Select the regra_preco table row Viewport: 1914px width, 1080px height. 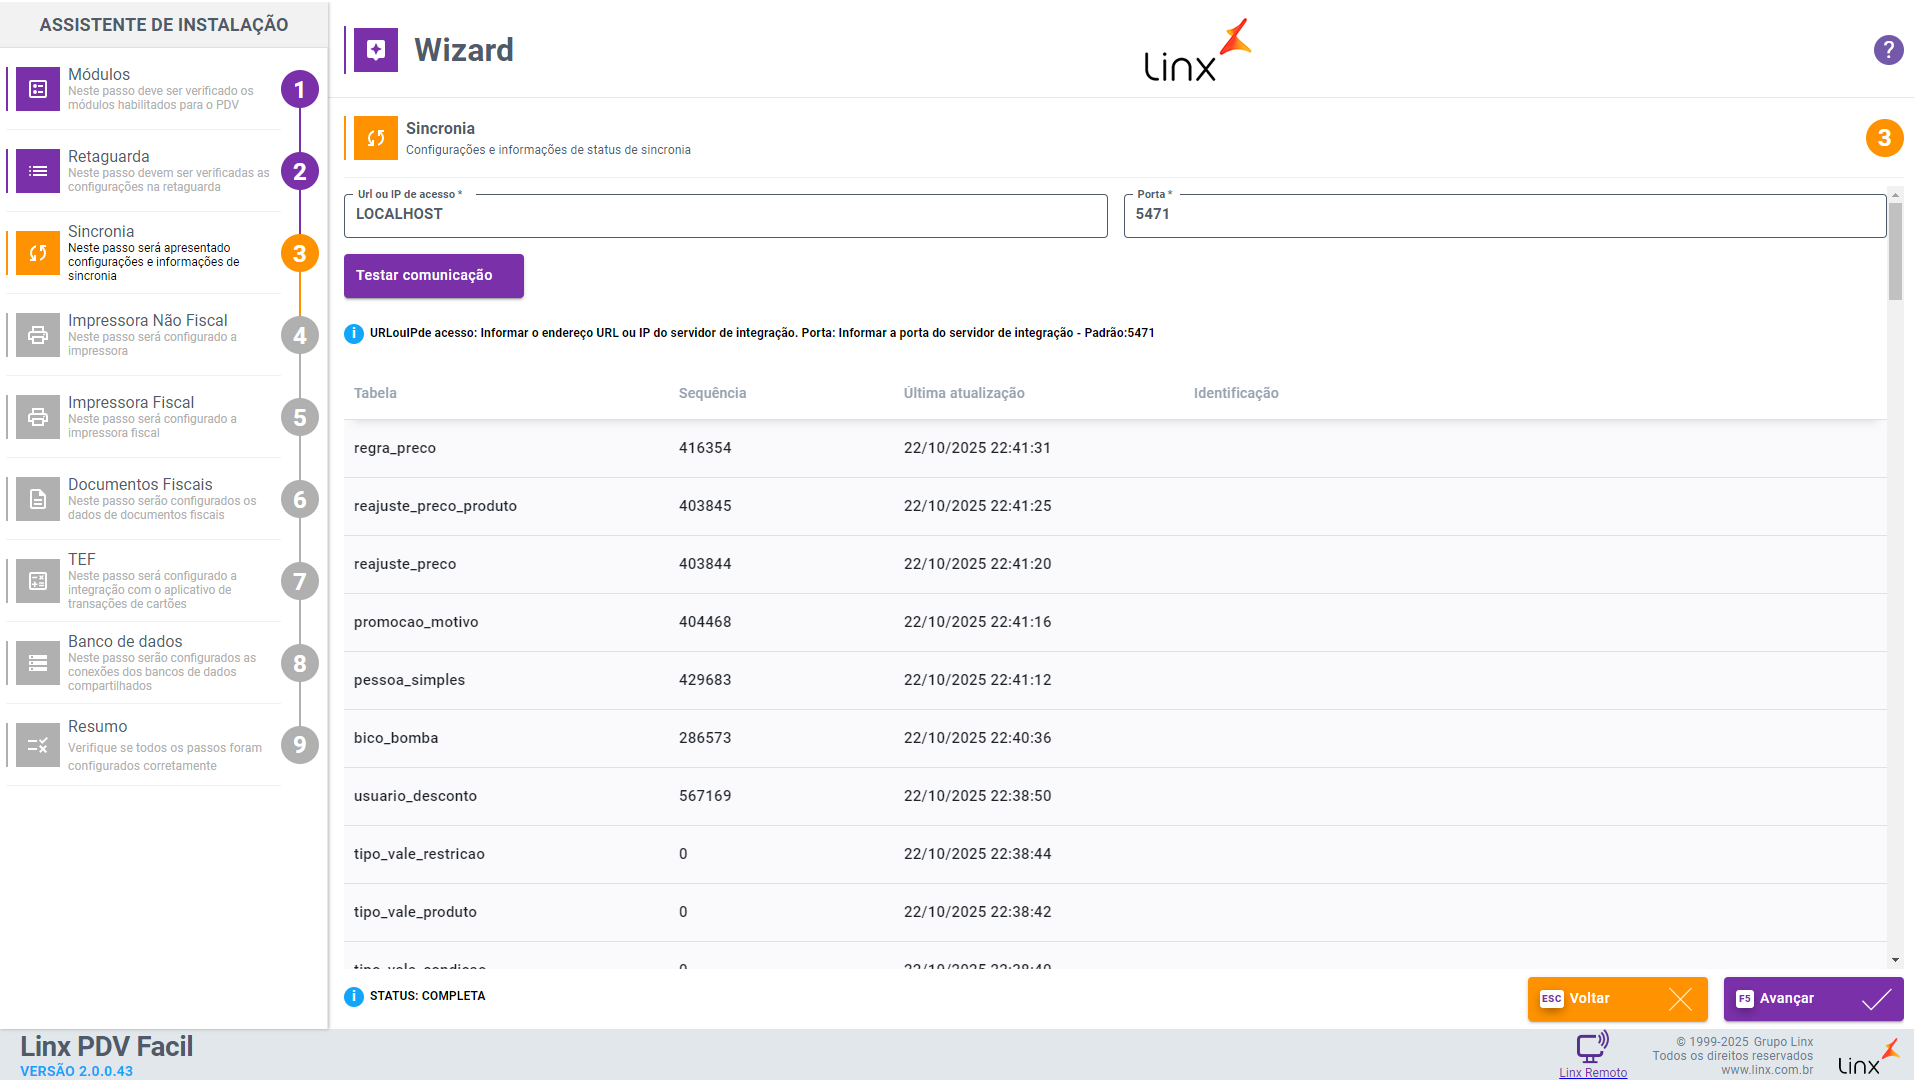click(1115, 448)
